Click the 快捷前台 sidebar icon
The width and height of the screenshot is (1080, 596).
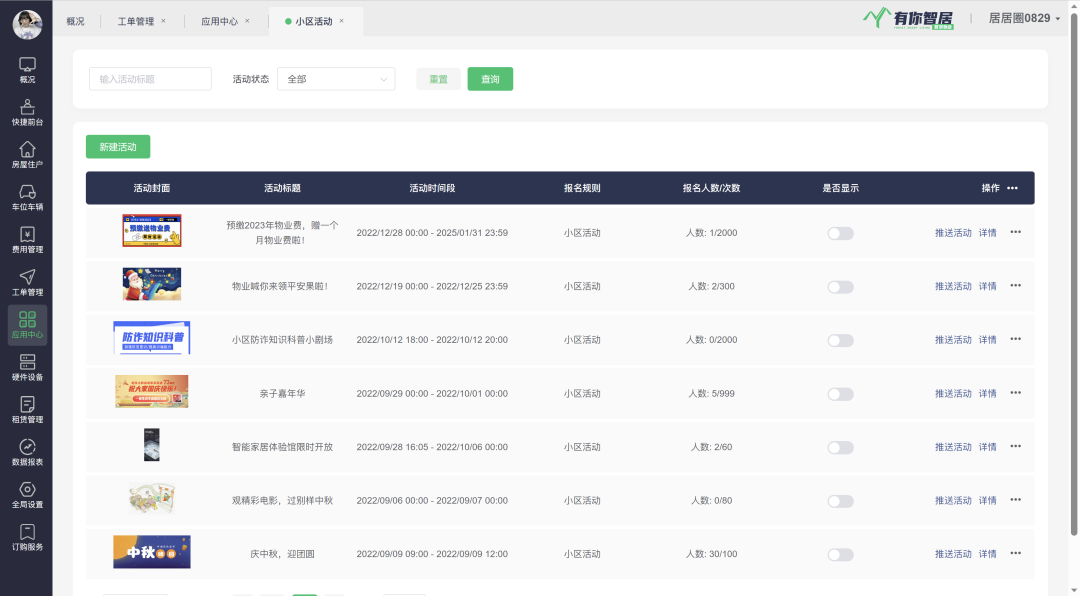click(27, 112)
